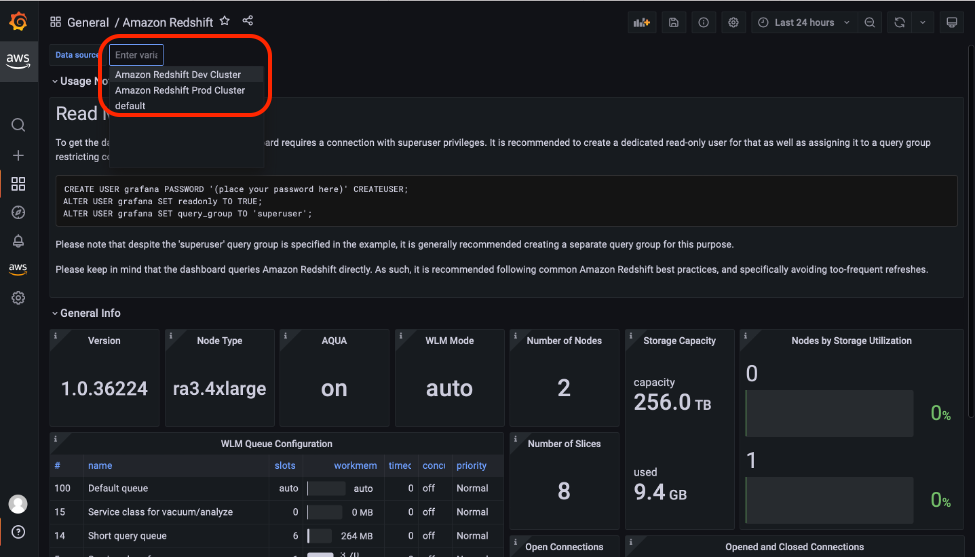Click the data source variable input field
The height and width of the screenshot is (558, 977).
136,55
